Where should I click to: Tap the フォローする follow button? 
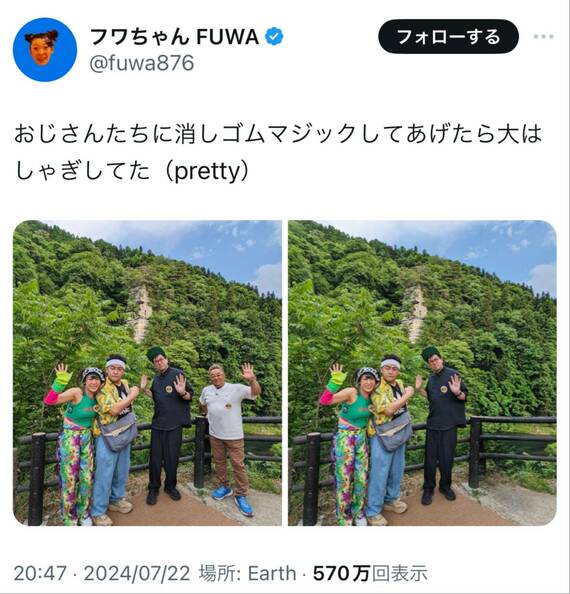click(448, 36)
